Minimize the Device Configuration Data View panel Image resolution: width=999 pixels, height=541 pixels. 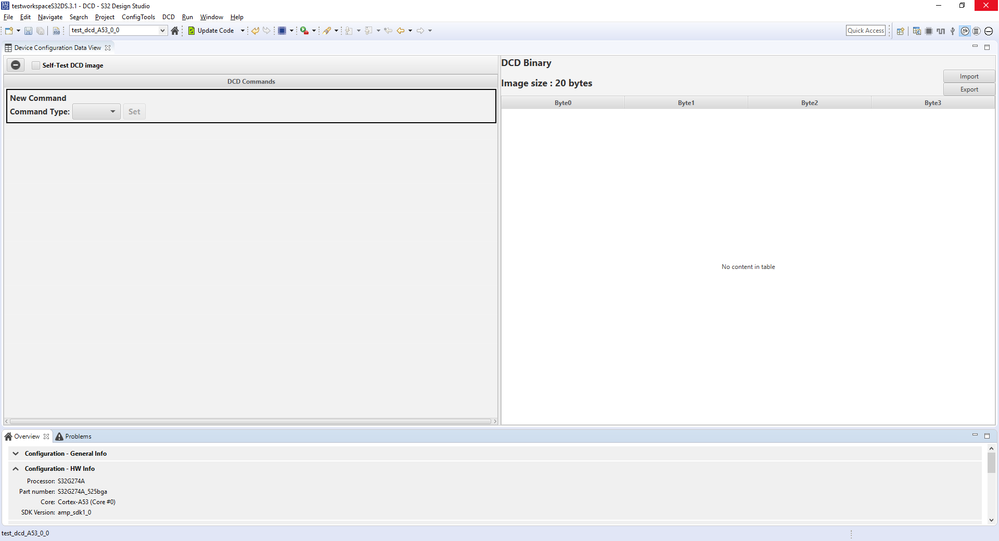coord(974,47)
